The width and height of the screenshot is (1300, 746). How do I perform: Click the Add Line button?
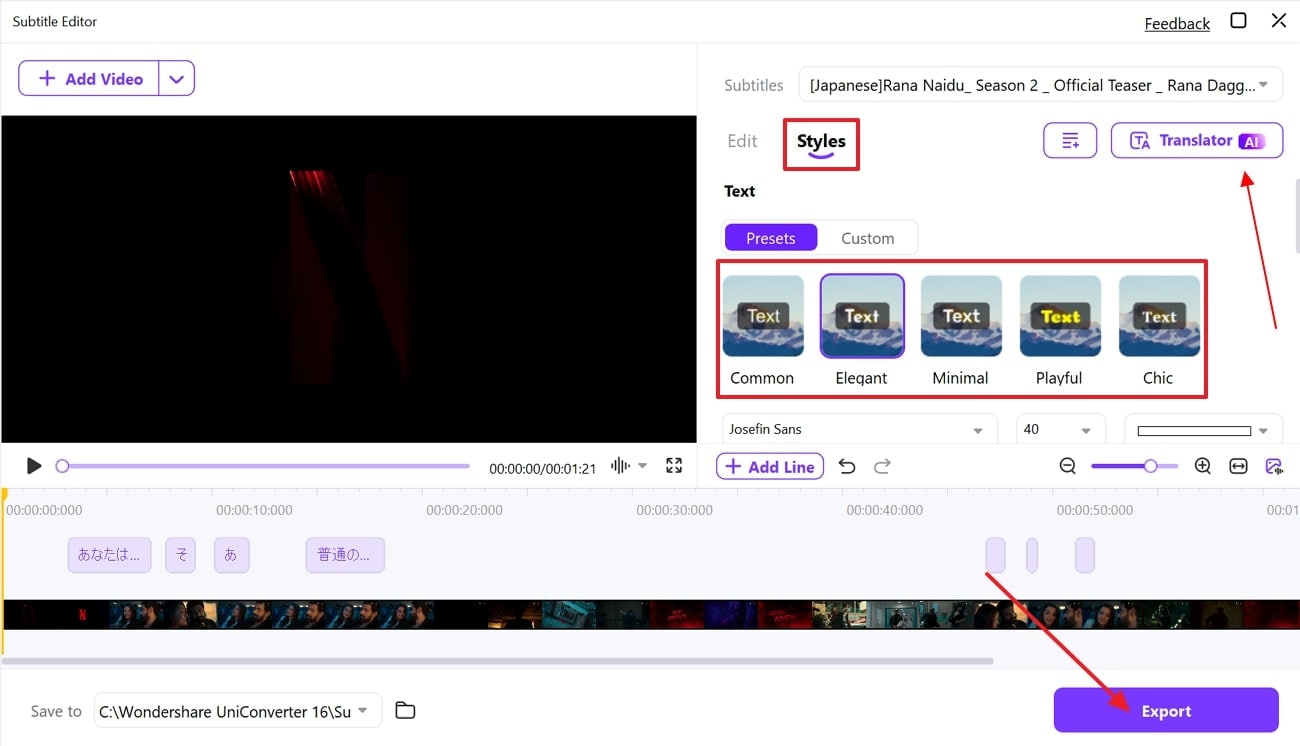(x=770, y=466)
